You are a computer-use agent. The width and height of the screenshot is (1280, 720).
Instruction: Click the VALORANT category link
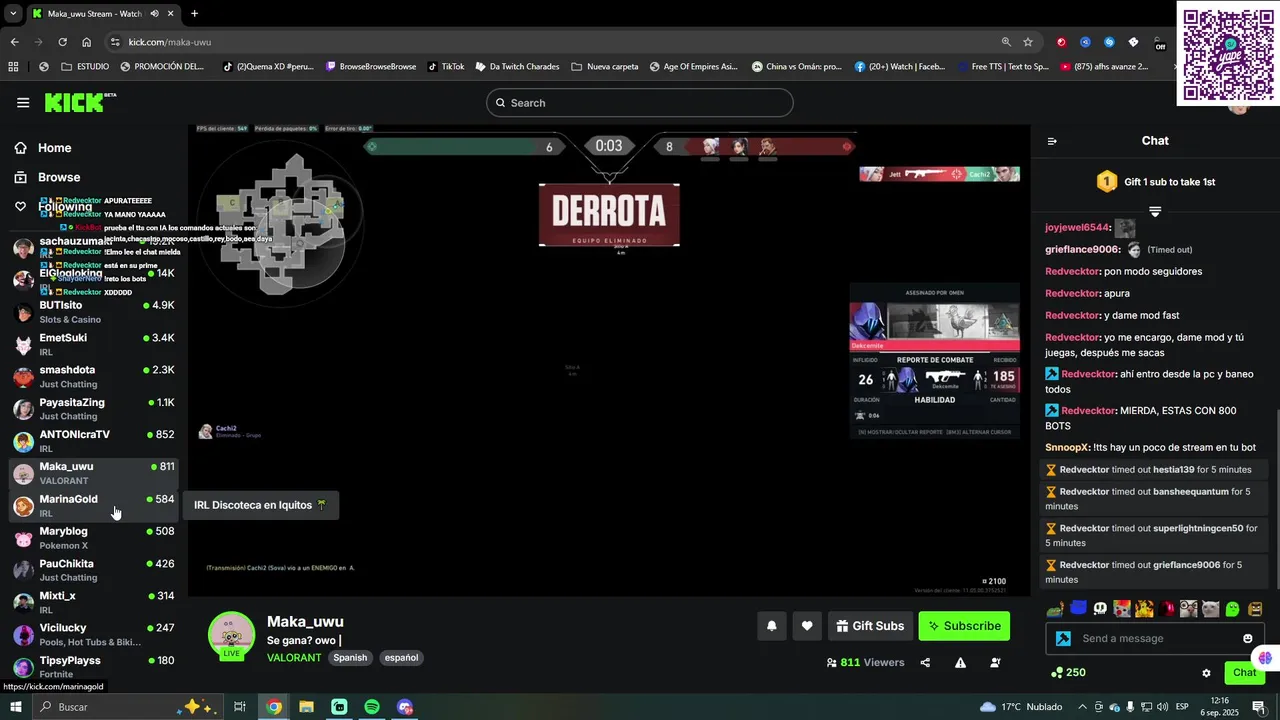tap(294, 658)
